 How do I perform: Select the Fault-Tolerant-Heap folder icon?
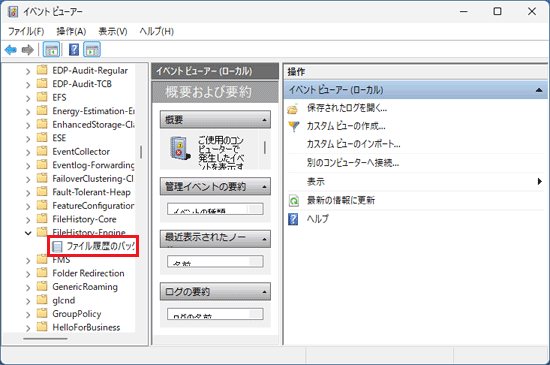click(x=42, y=192)
